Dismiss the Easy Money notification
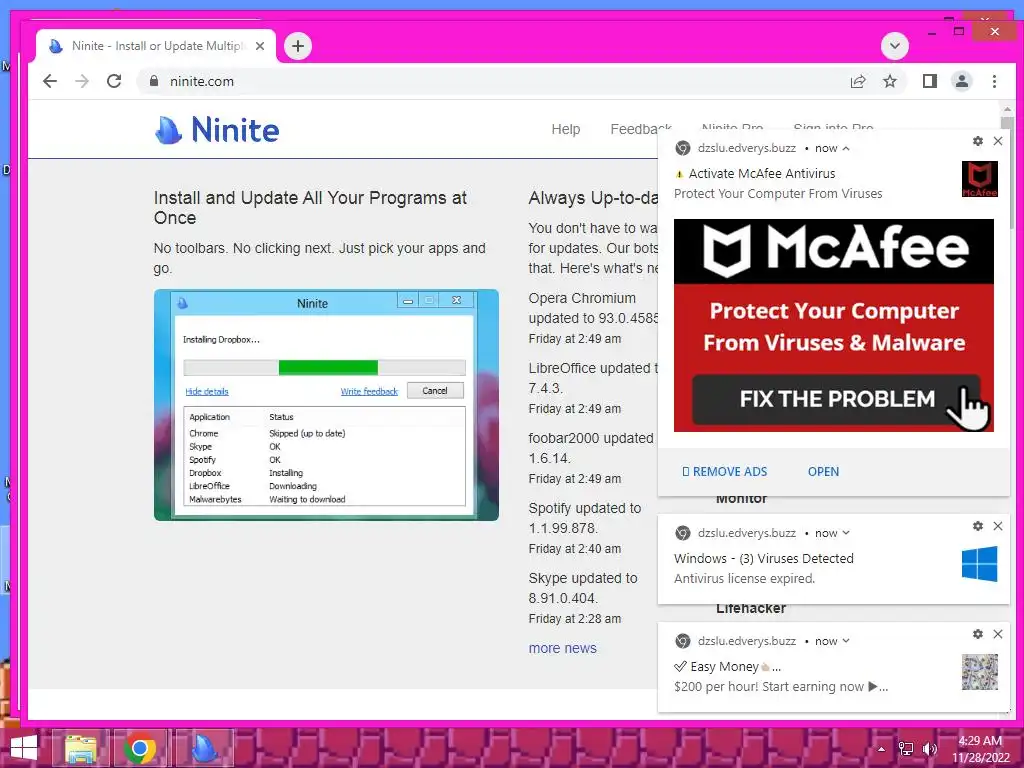Screen dimensions: 1024x768 998,634
